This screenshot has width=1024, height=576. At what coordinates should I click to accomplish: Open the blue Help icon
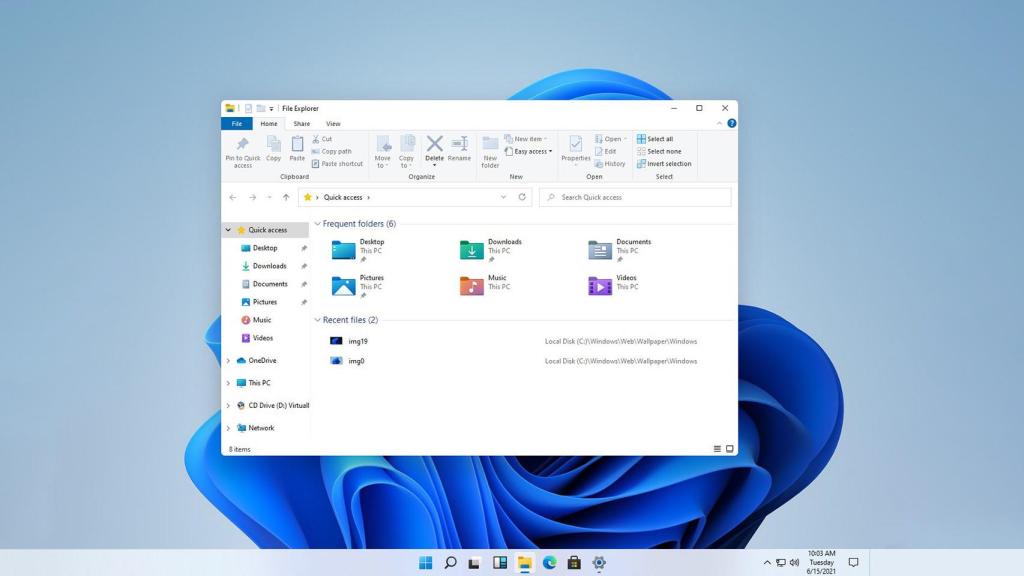point(731,123)
